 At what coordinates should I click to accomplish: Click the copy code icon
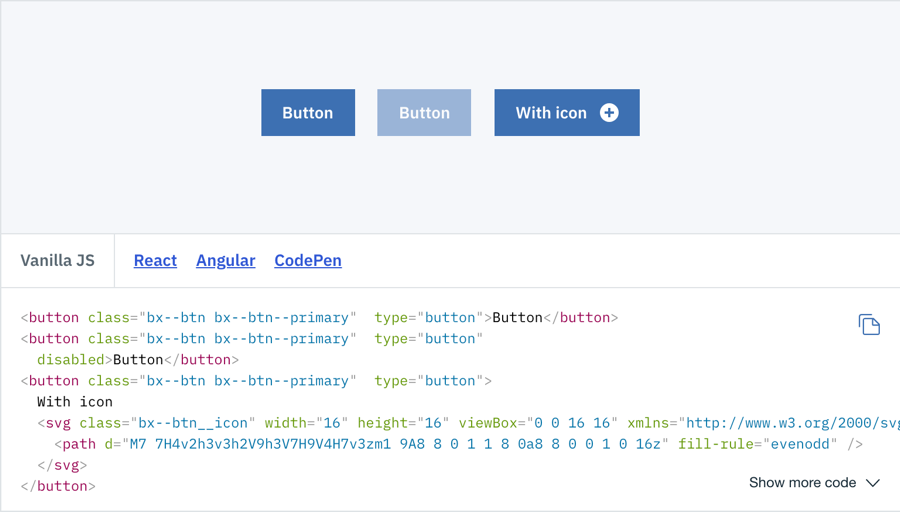[x=869, y=324]
